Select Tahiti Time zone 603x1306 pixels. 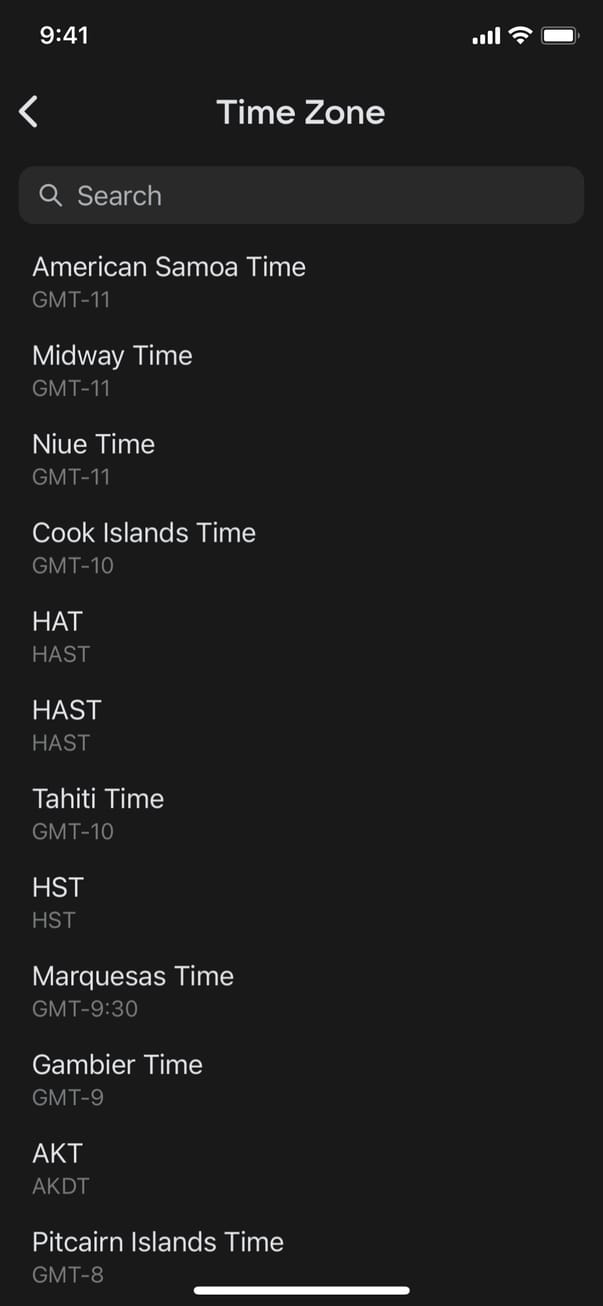(98, 811)
